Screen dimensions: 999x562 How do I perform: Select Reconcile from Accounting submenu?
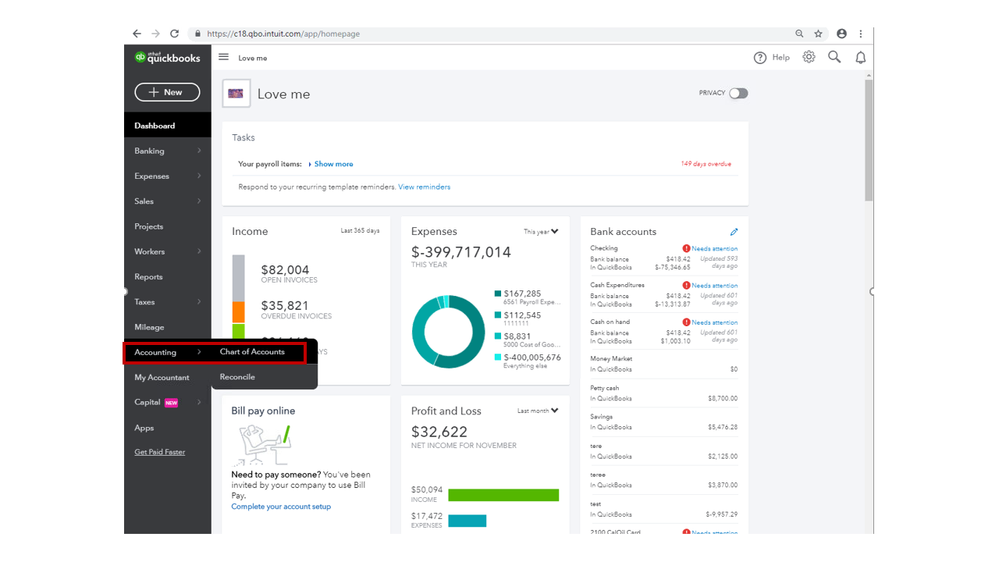coord(237,377)
